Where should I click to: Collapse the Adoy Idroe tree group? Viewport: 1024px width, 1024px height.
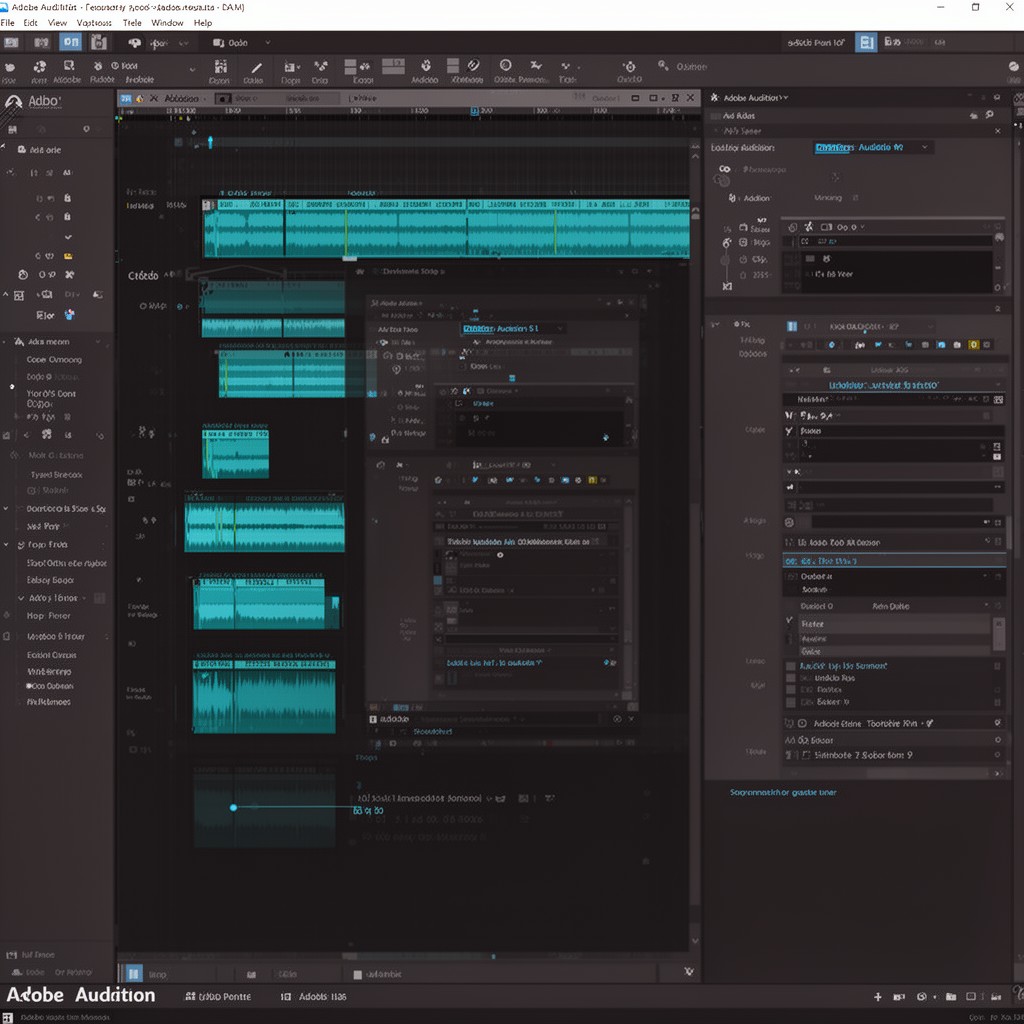(x=21, y=598)
